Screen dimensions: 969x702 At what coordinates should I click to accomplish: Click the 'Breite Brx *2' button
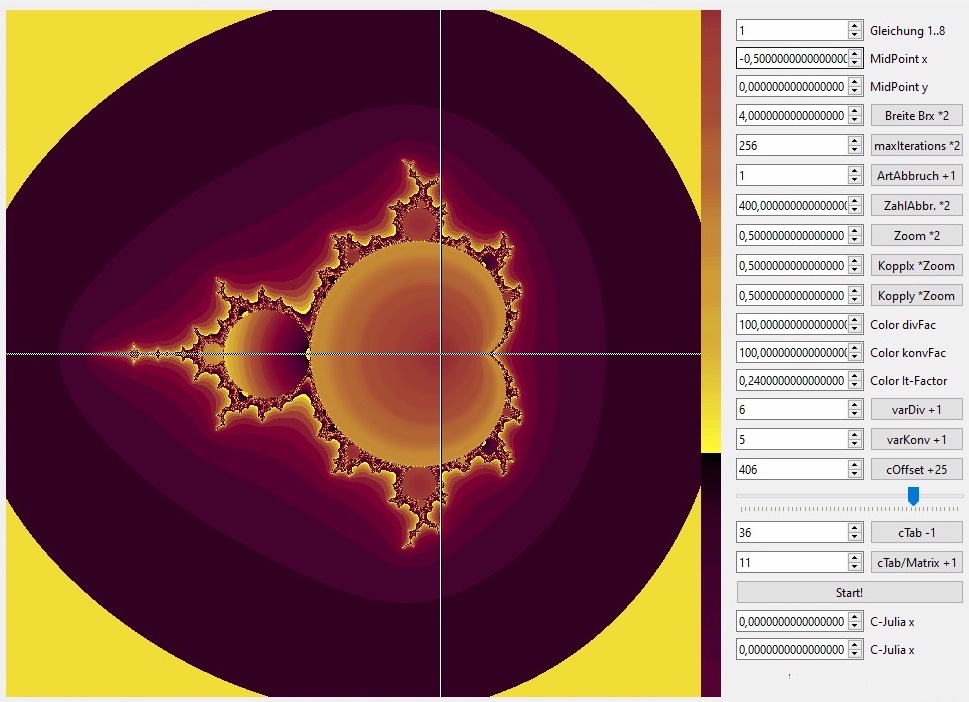[916, 116]
